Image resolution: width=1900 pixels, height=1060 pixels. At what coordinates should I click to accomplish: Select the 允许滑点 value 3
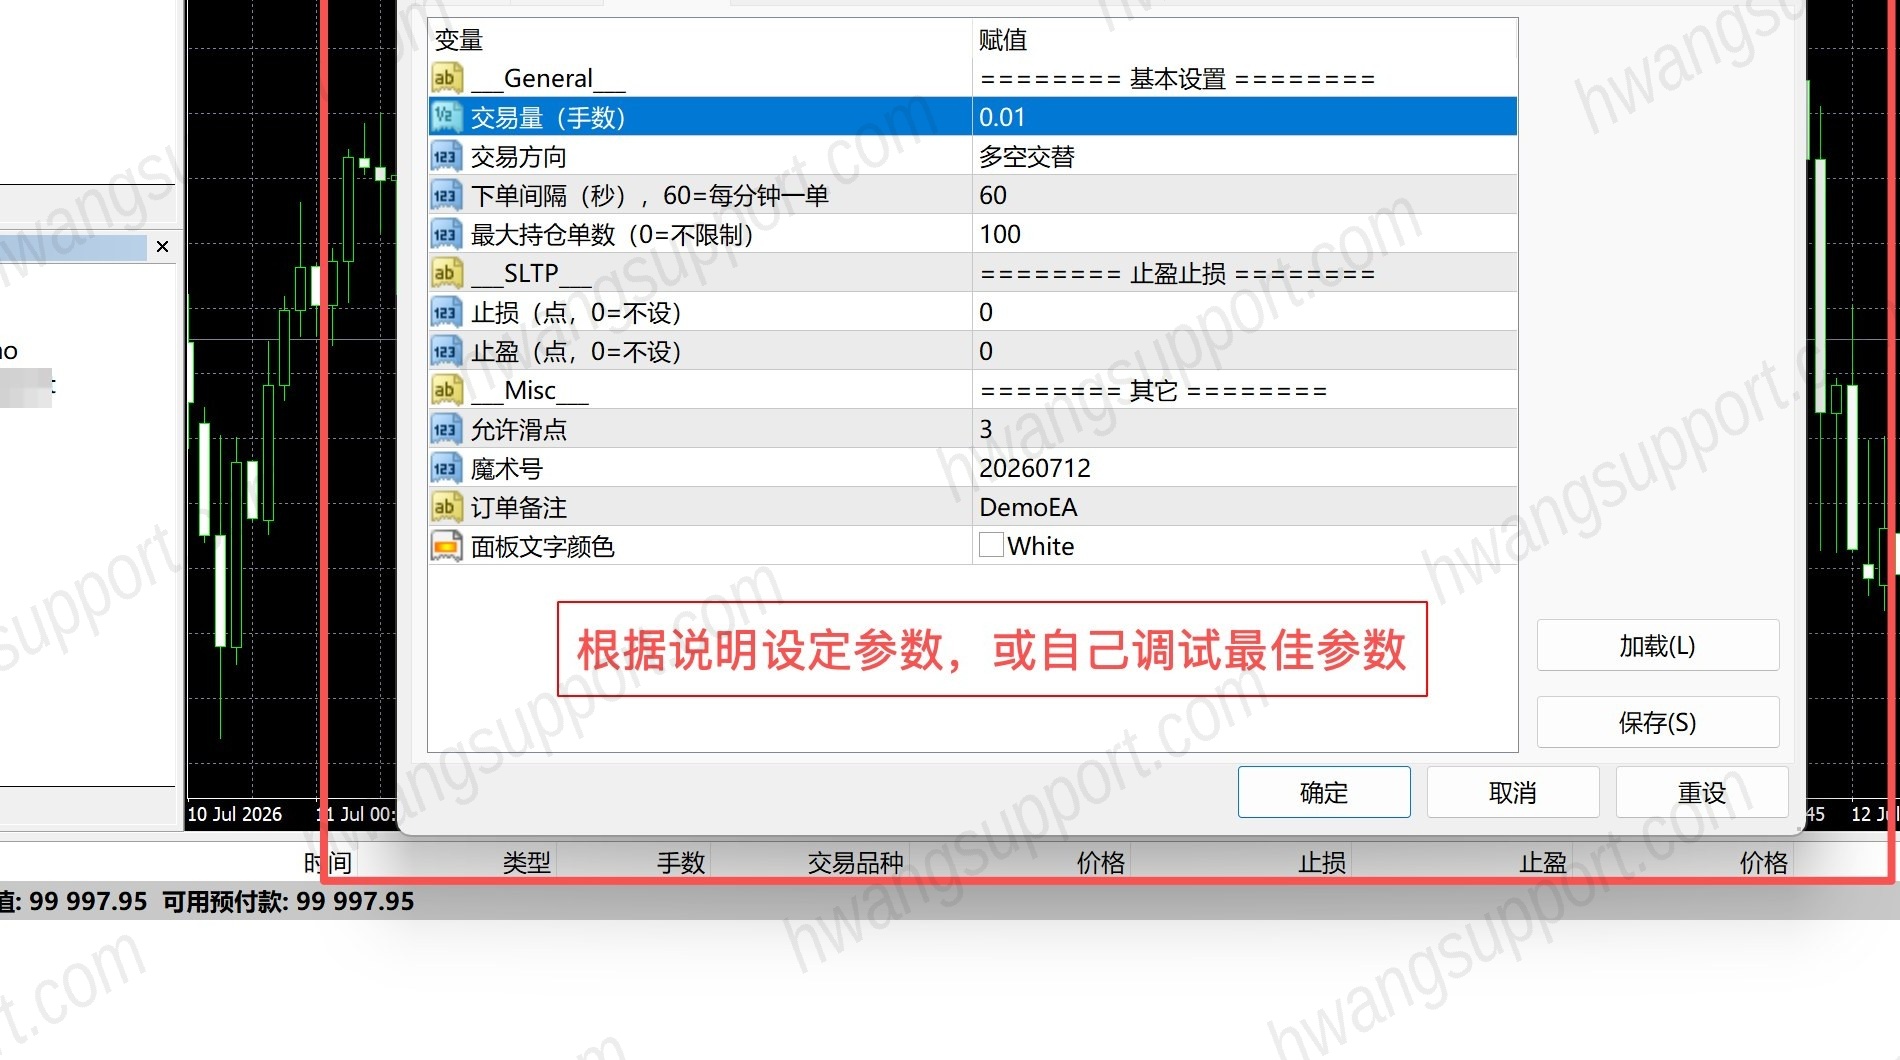click(x=1244, y=429)
